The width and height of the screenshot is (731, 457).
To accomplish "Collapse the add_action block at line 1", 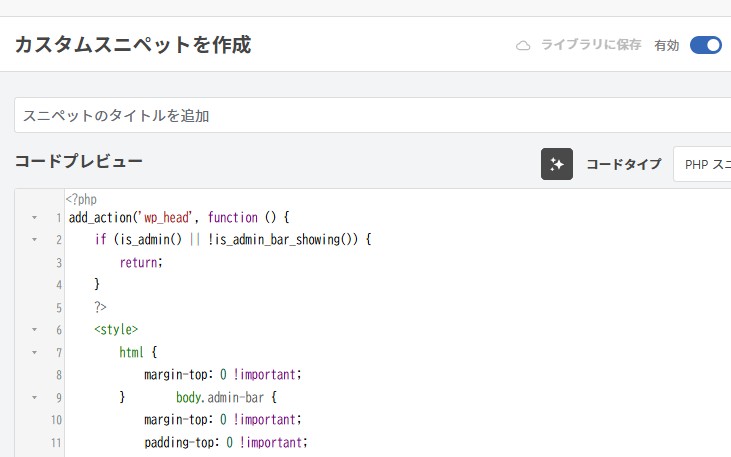I will tap(34, 218).
